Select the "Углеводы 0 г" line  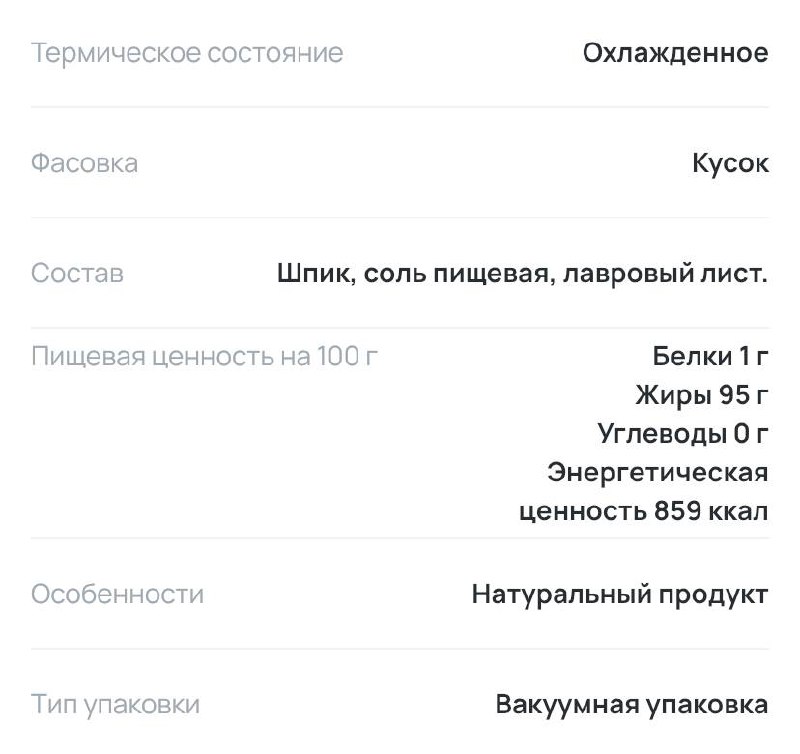pos(683,434)
